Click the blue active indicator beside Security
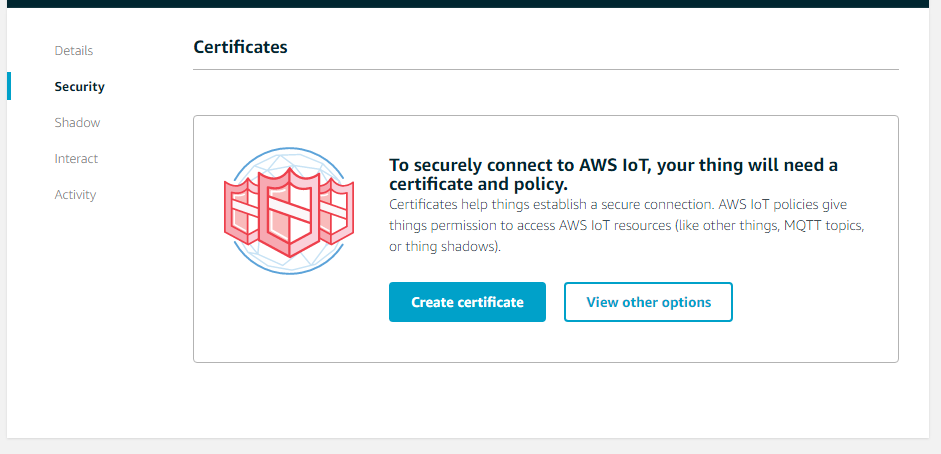 coord(9,86)
